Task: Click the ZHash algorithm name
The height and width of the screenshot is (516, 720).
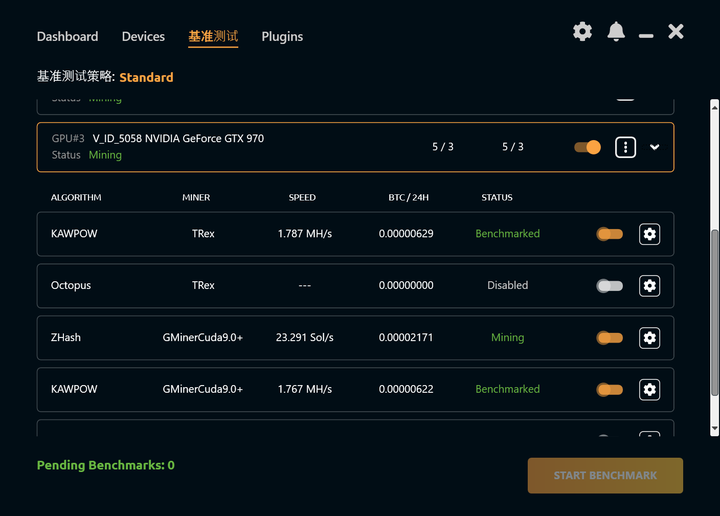Action: pos(66,337)
